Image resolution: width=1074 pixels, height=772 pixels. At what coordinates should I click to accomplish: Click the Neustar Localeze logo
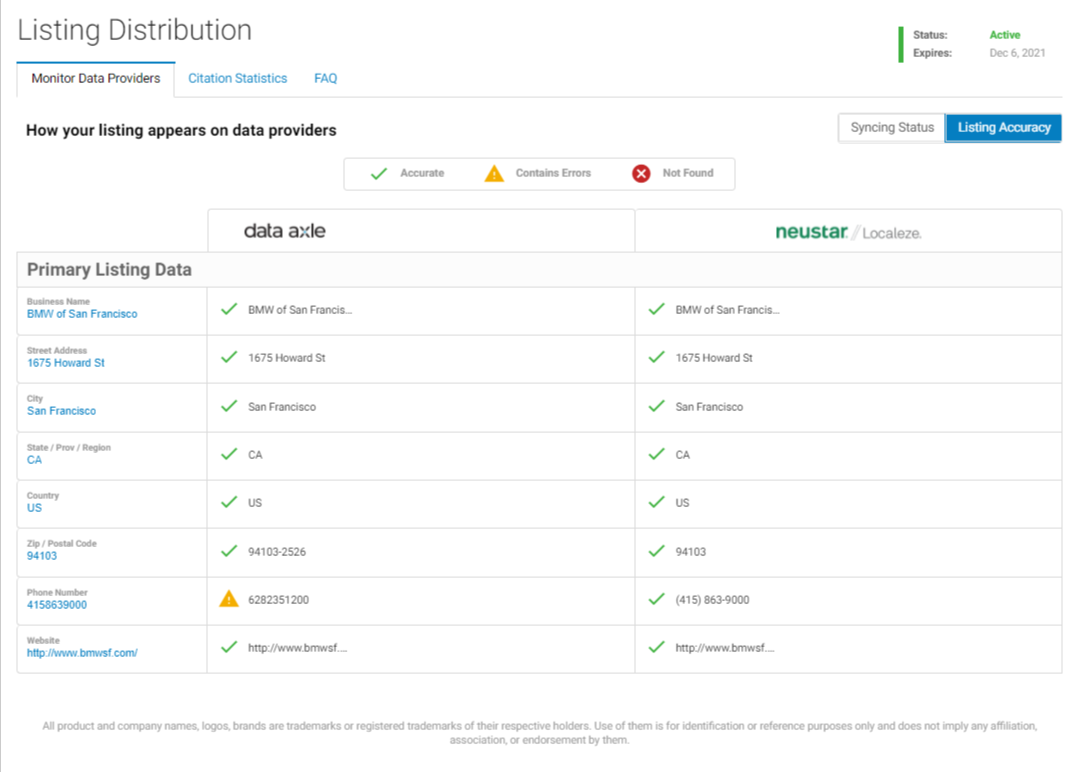pyautogui.click(x=848, y=232)
